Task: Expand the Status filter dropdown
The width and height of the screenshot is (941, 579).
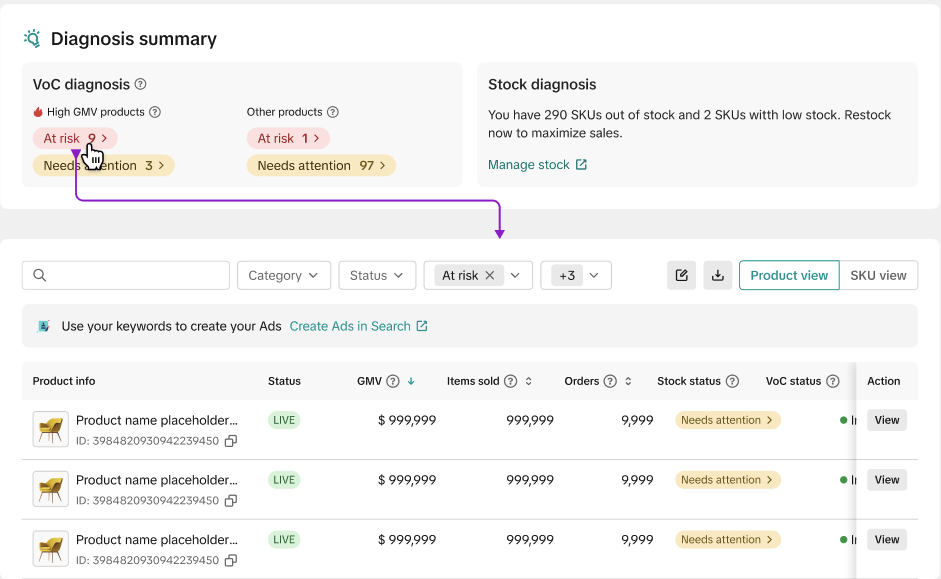Action: pyautogui.click(x=376, y=276)
